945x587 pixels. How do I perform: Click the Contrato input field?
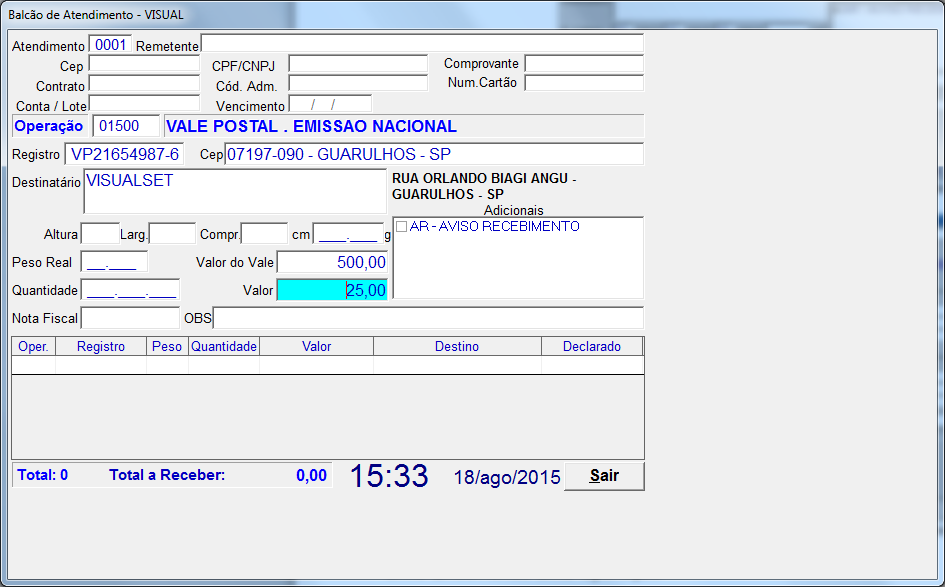pos(144,83)
